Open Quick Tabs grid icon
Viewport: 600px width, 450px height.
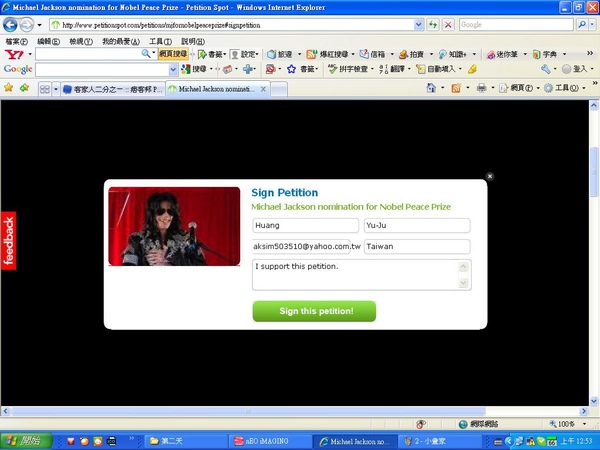(x=45, y=89)
